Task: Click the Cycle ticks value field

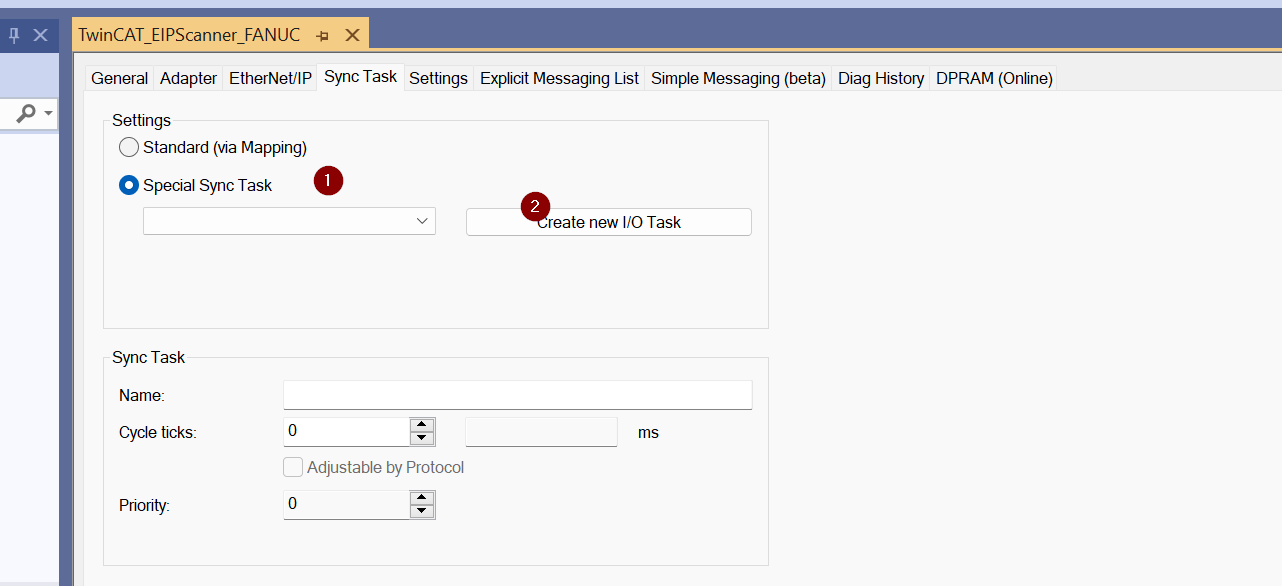Action: [x=347, y=432]
